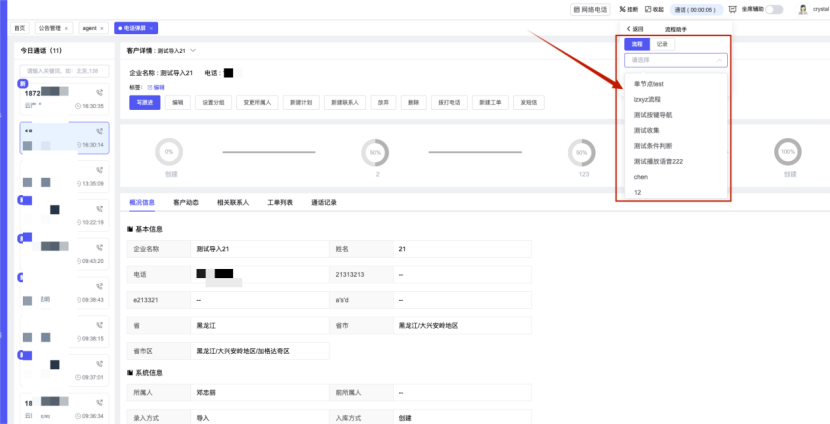This screenshot has height=424, width=830.
Task: Click the crystal user avatar icon
Action: pyautogui.click(x=802, y=9)
